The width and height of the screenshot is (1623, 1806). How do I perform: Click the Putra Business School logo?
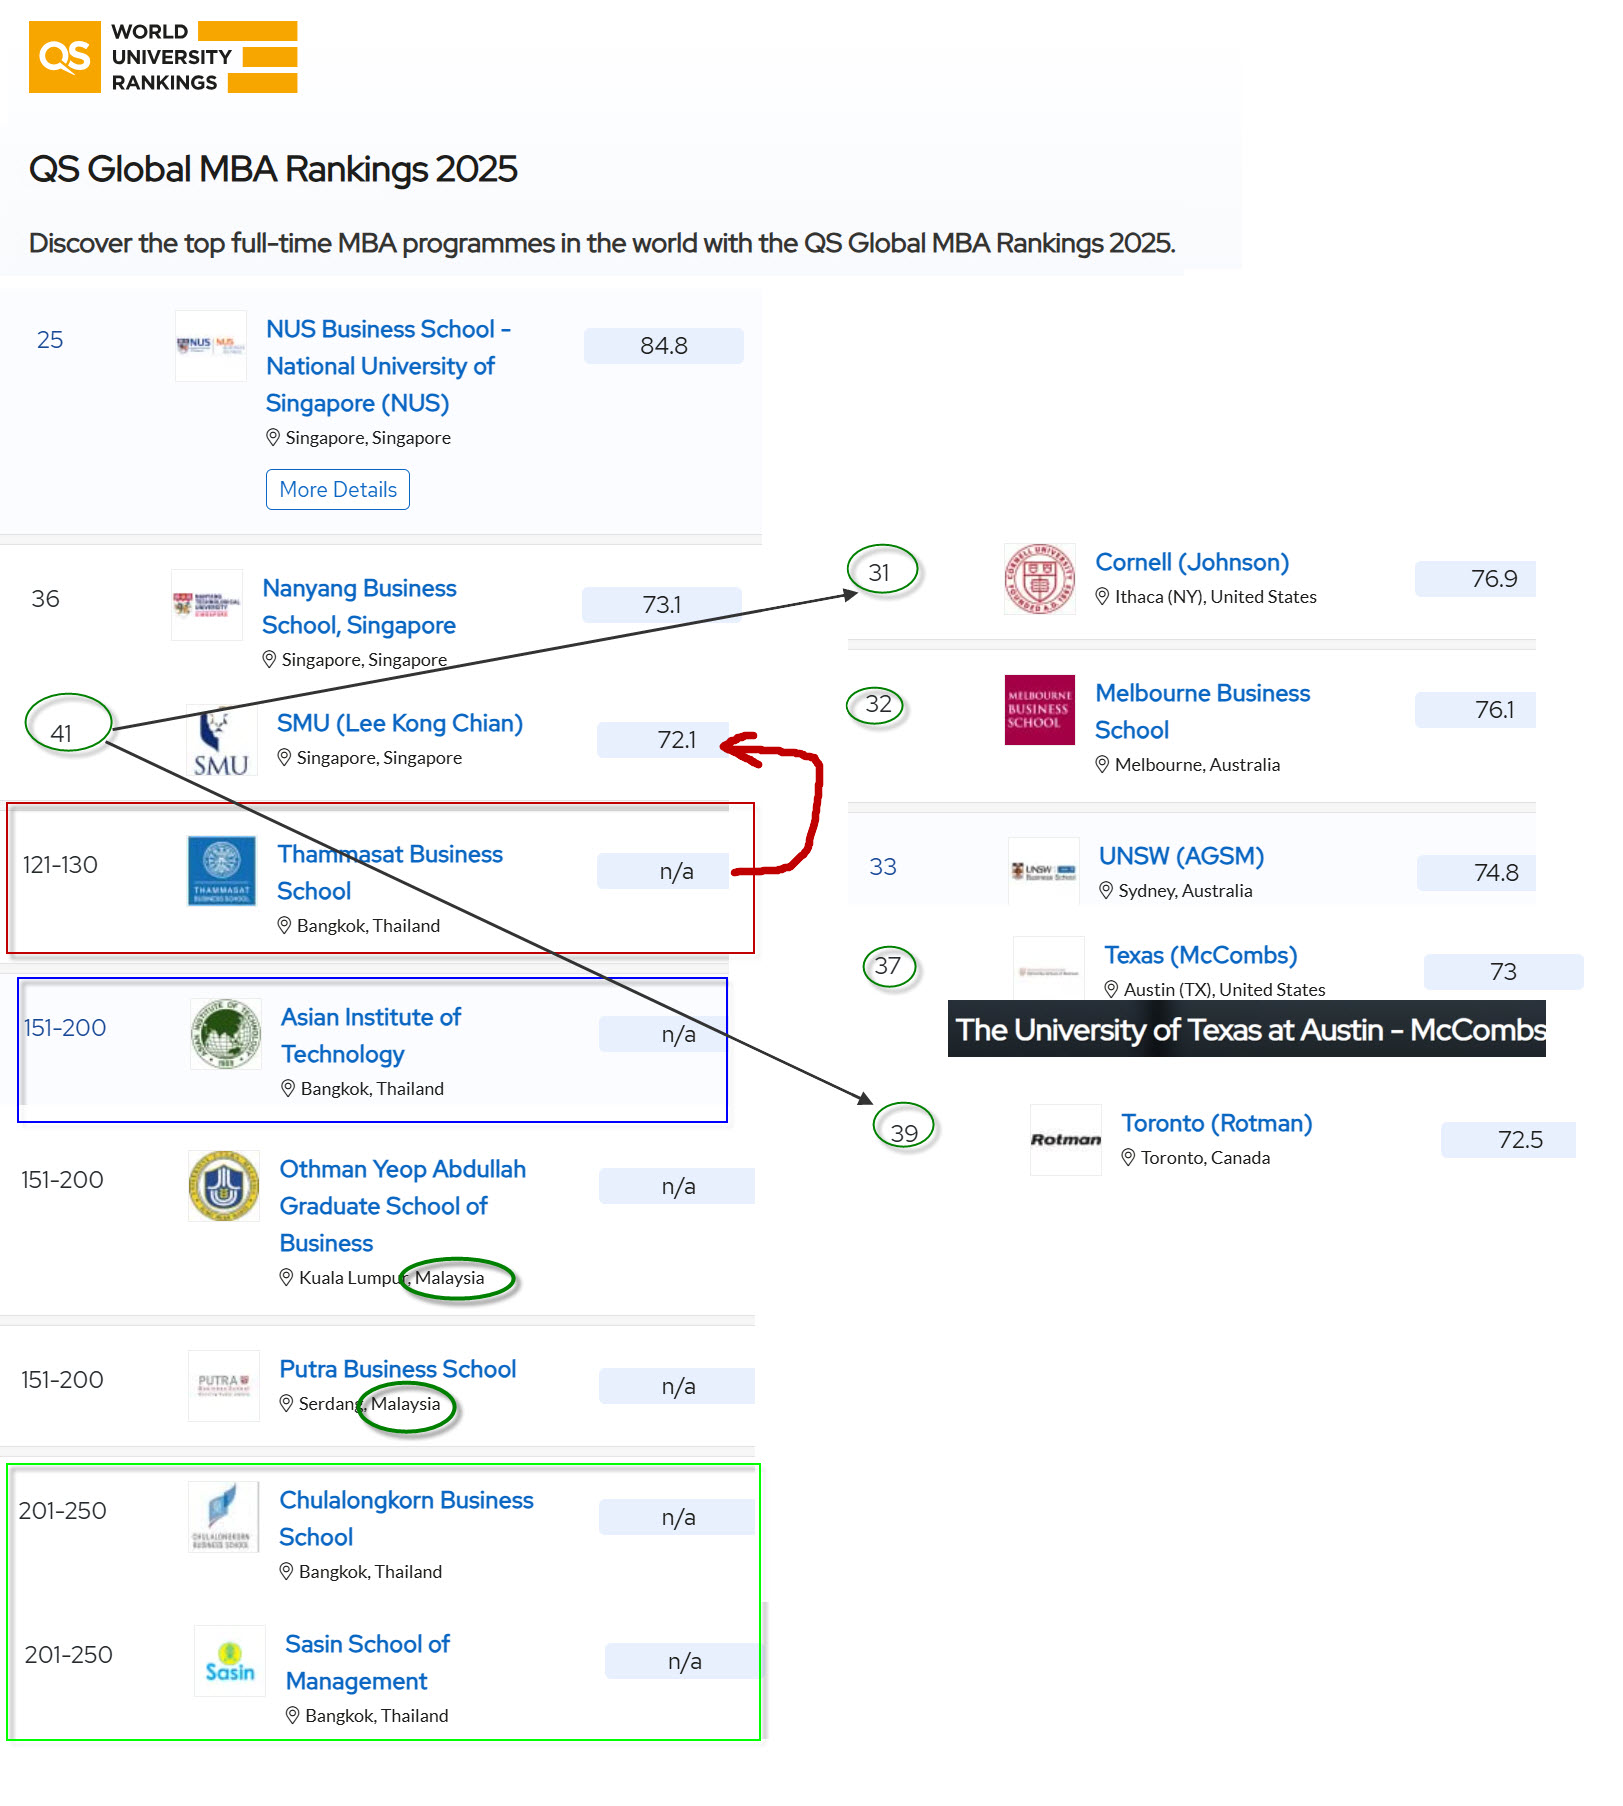pyautogui.click(x=224, y=1386)
